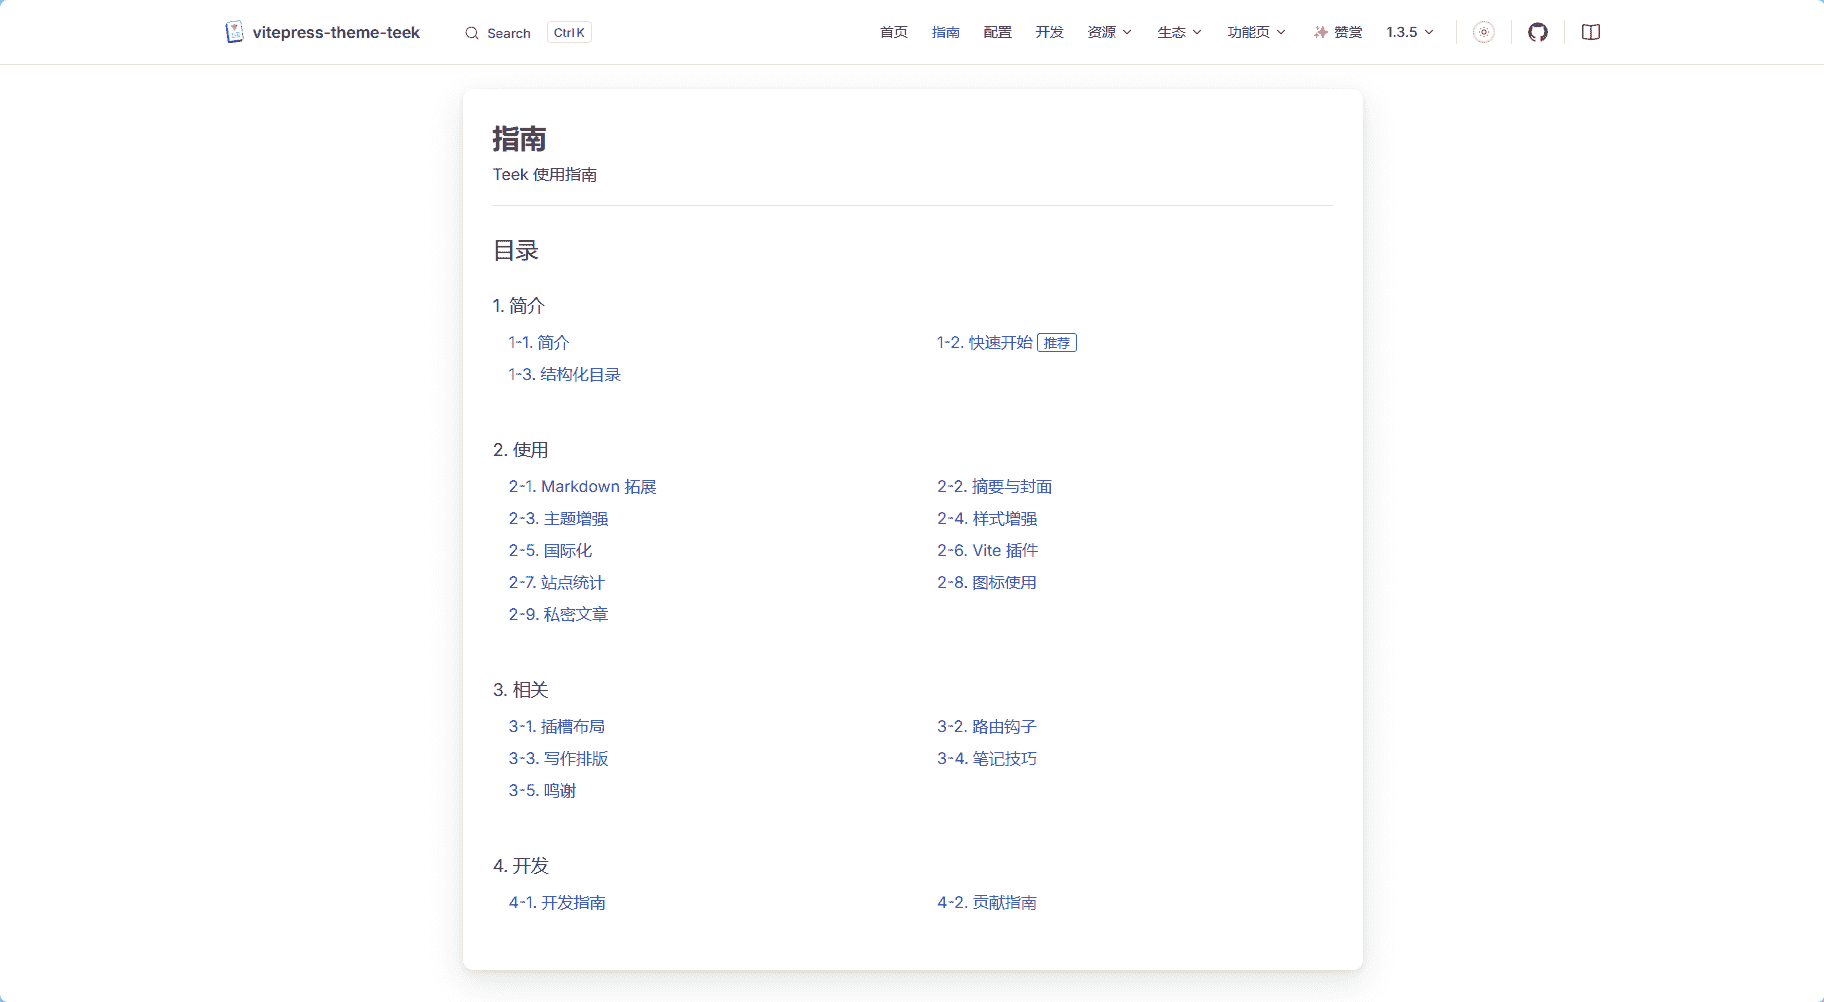Navigate to 首页 in the navbar
Image resolution: width=1824 pixels, height=1002 pixels.
tap(893, 31)
